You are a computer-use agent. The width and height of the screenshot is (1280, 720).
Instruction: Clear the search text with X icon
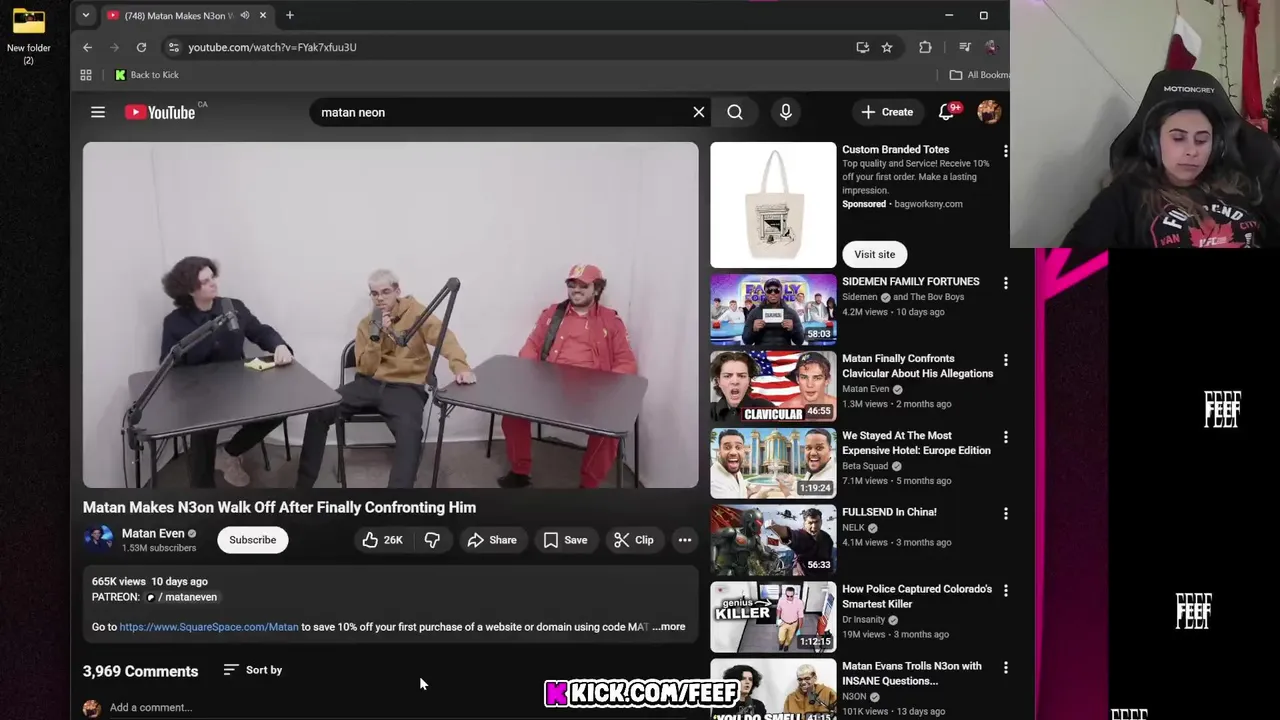(699, 112)
